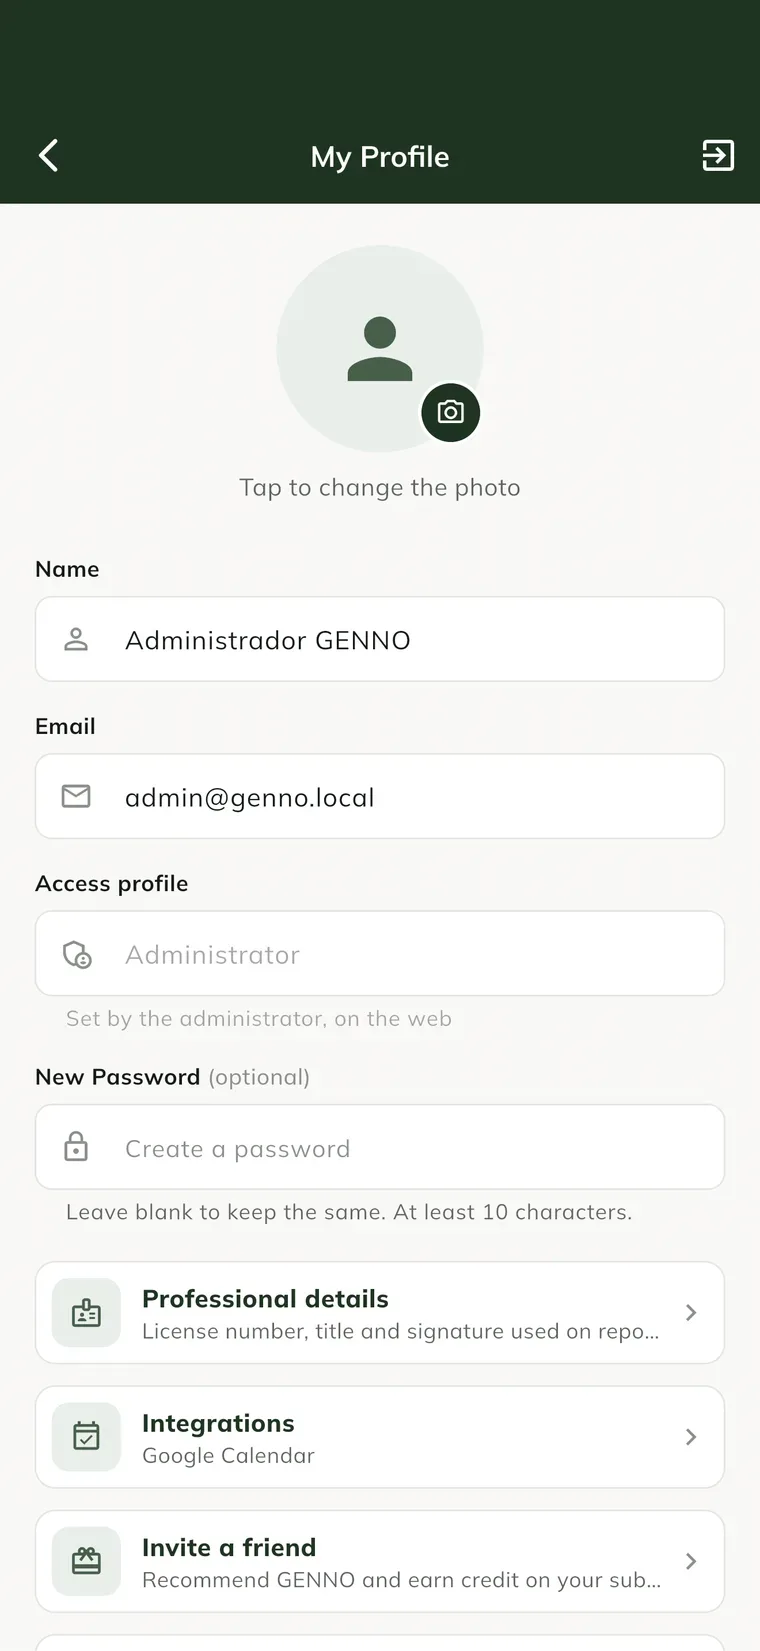Tap the calendar icon for Integrations
Viewport: 760px width, 1651px height.
(87, 1437)
